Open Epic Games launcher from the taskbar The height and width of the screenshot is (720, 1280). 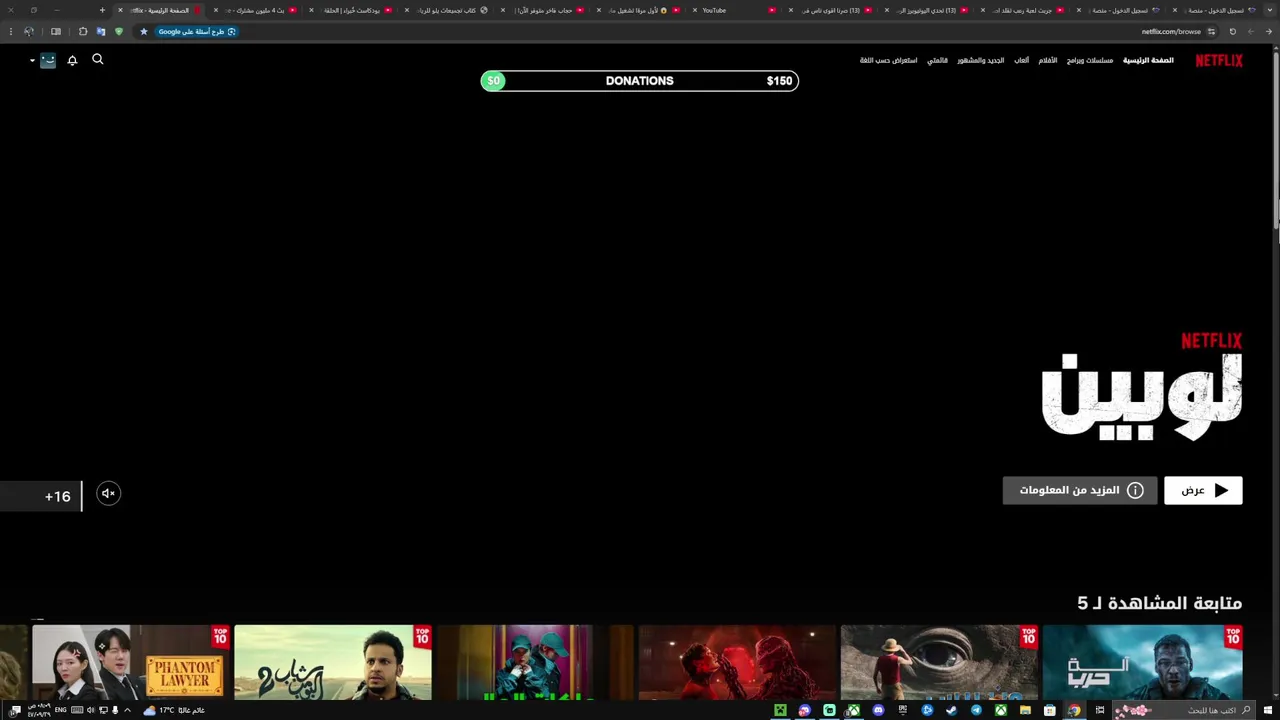pyautogui.click(x=902, y=710)
